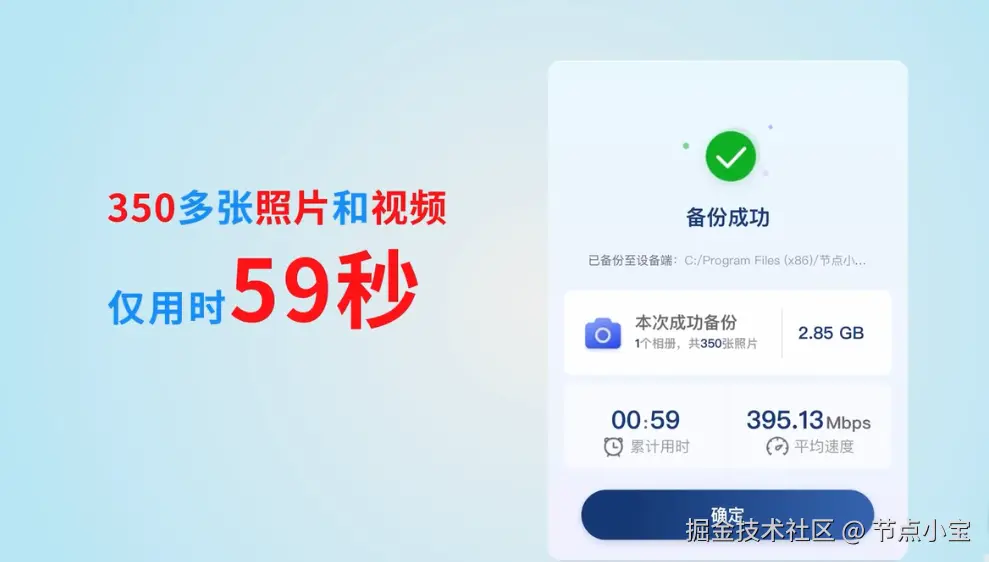
Task: Click the 1个相册，共350张照片 subtitle
Action: point(696,344)
